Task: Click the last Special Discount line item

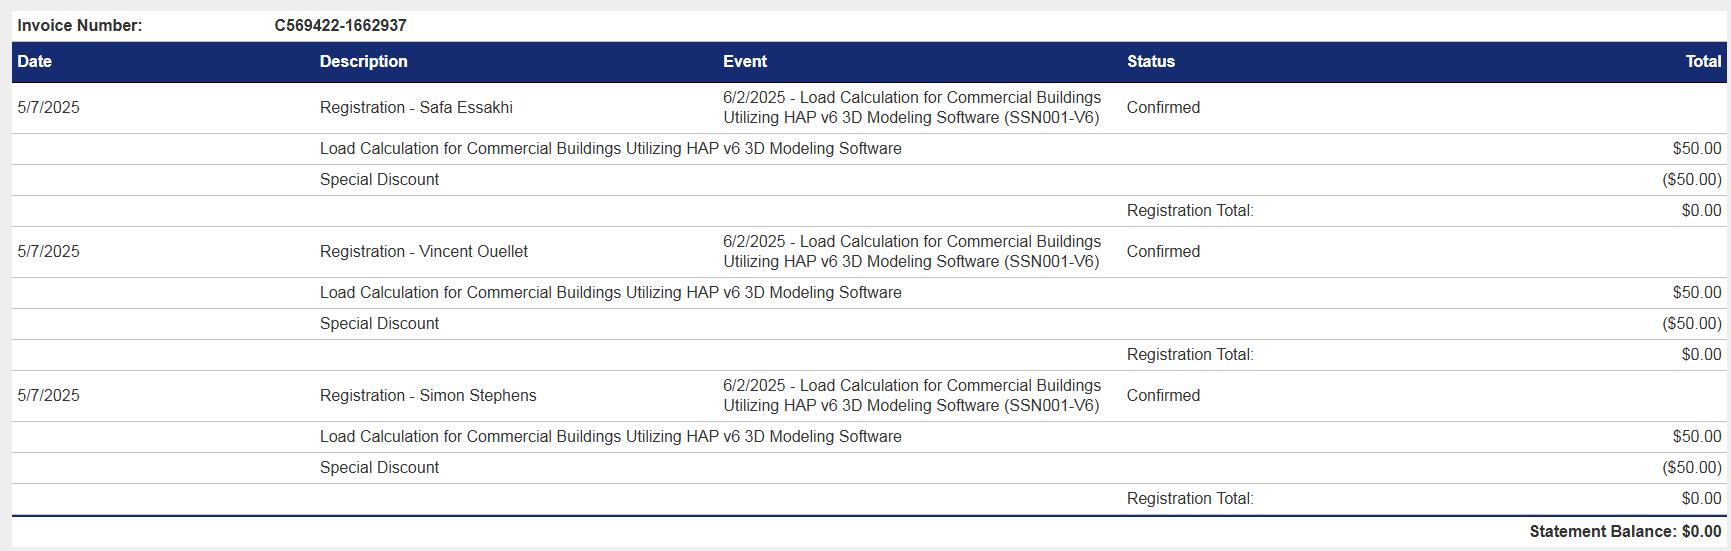Action: tap(379, 468)
